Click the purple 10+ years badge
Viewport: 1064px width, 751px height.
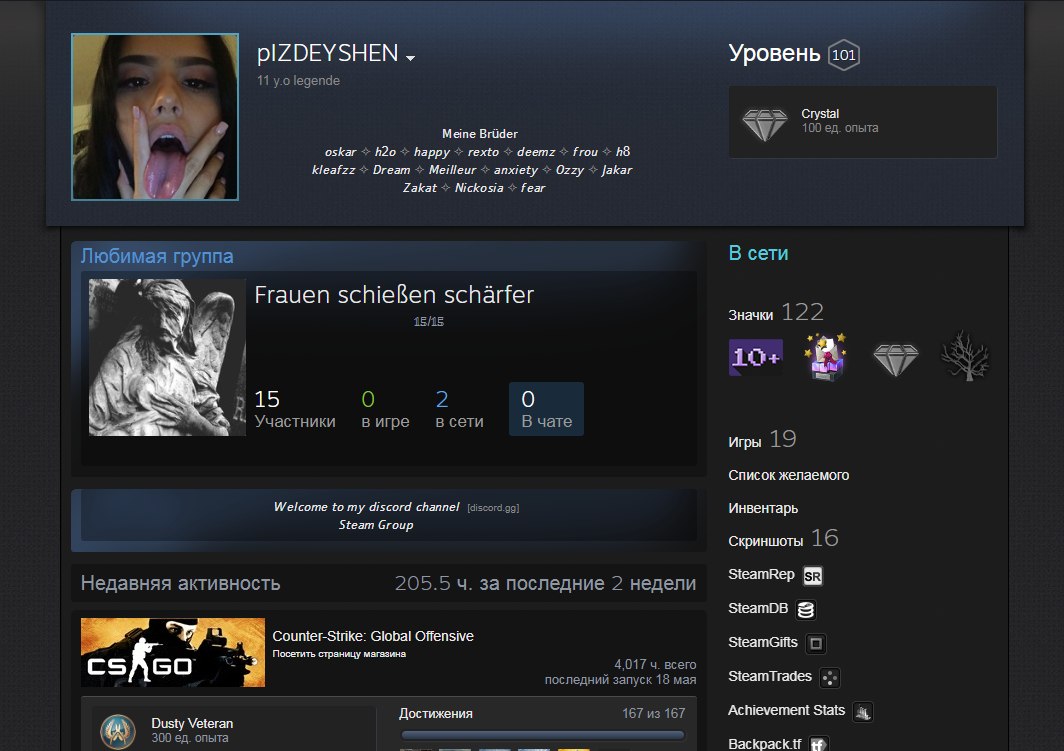[756, 357]
